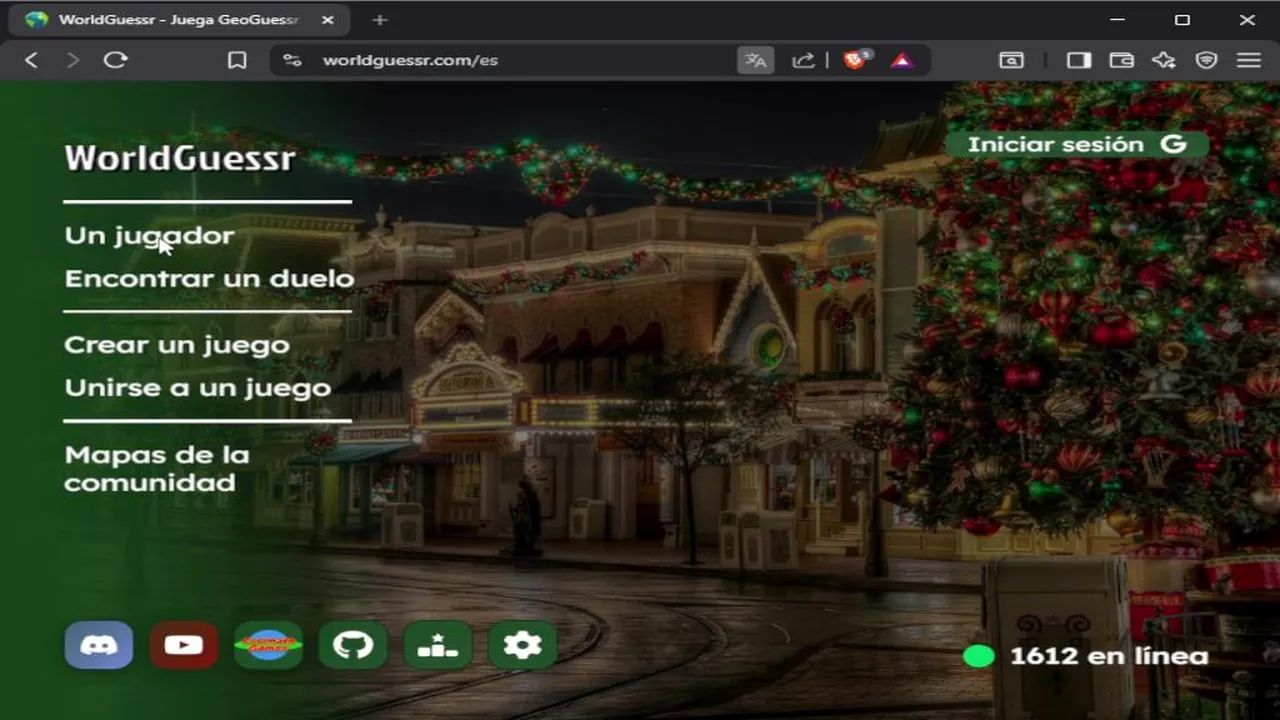Open the Leo AI sparkle icon
The height and width of the screenshot is (720, 1280).
[x=1164, y=60]
